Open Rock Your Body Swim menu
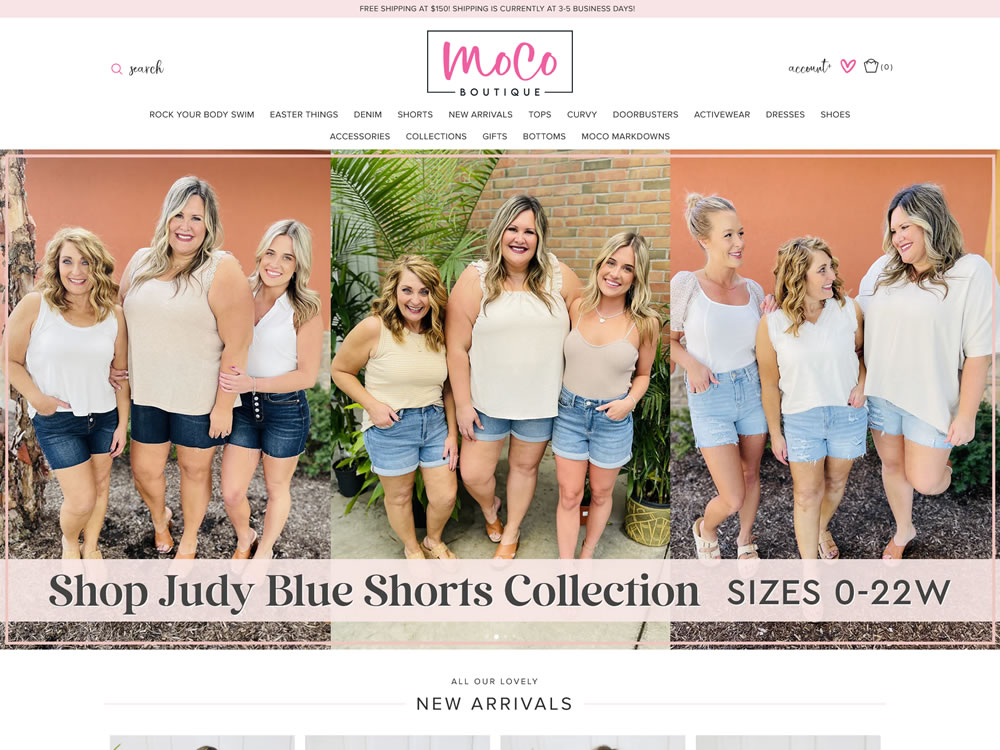The image size is (1000, 750). click(202, 115)
